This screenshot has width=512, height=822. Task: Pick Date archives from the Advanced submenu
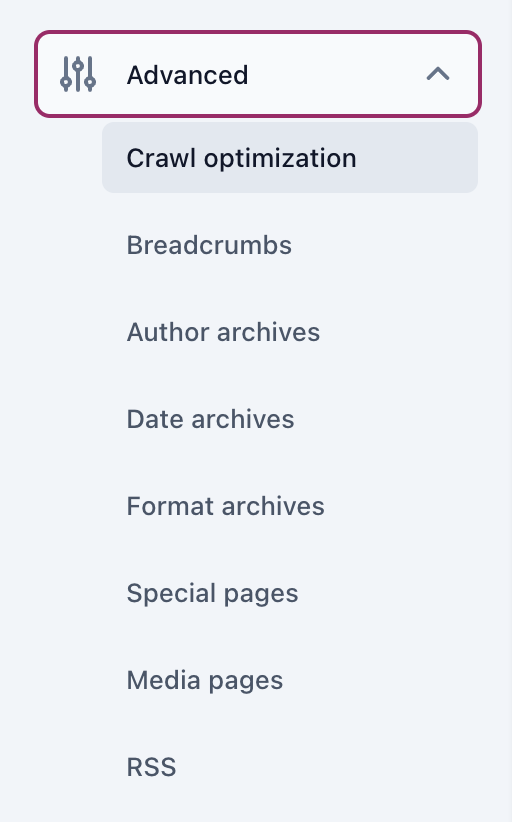coord(290,419)
